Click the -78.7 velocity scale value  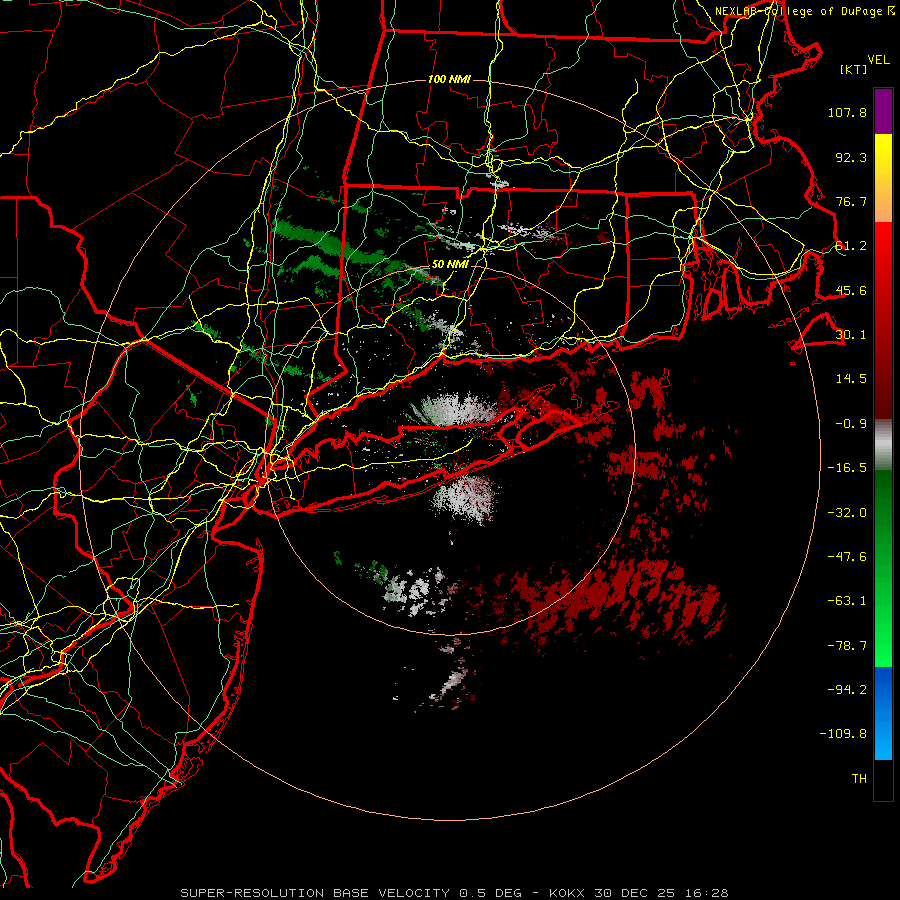click(x=847, y=646)
